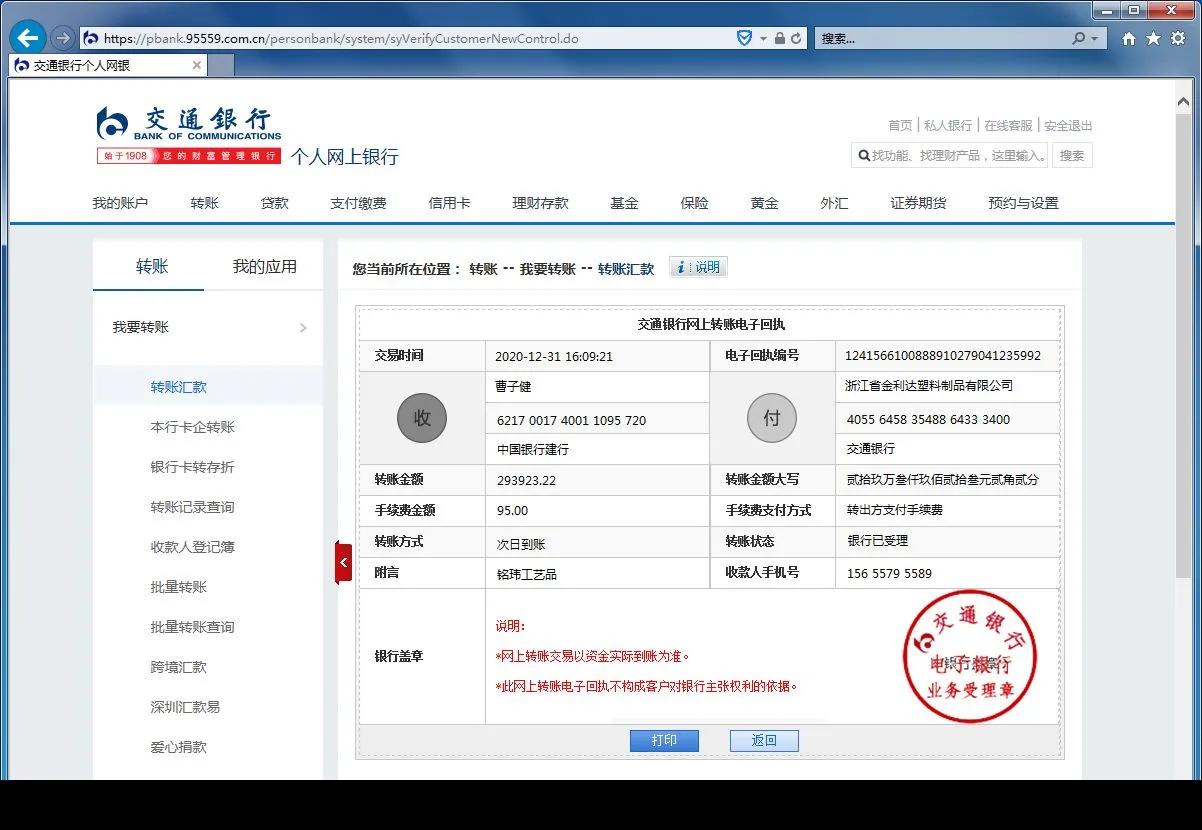The image size is (1202, 830).
Task: Open the 在线客服 link
Action: [x=1008, y=126]
